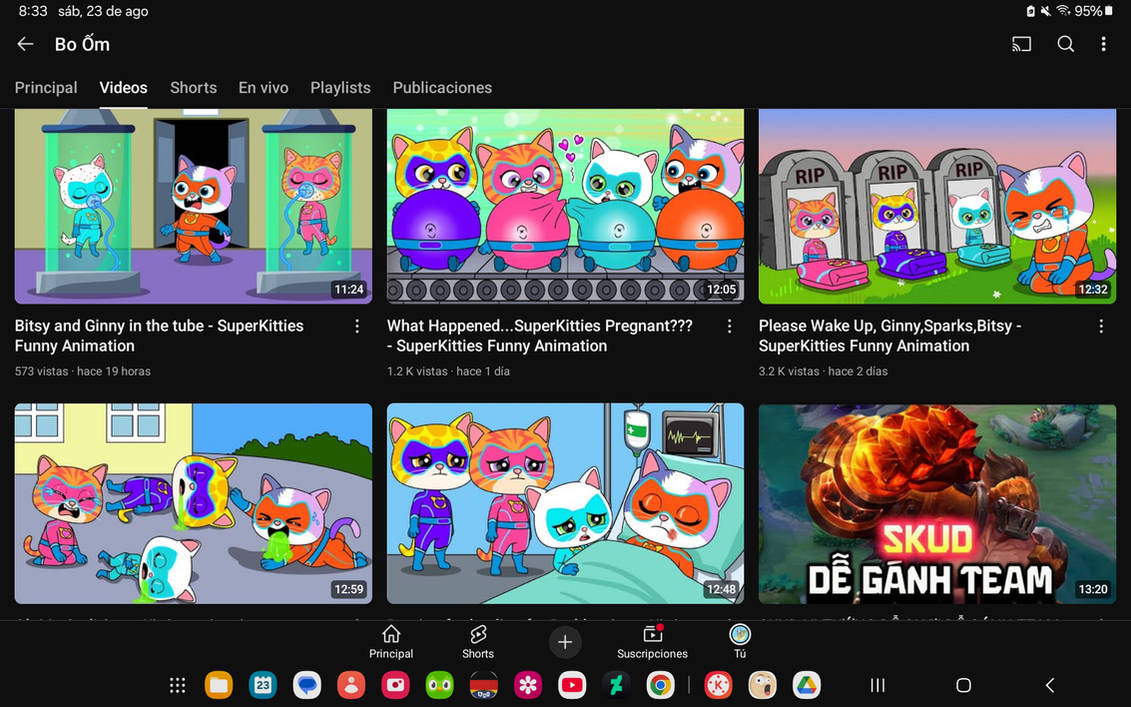1131x707 pixels.
Task: Tap '3.2 K vistas · hace 2 días' text
Action: pyautogui.click(x=823, y=372)
